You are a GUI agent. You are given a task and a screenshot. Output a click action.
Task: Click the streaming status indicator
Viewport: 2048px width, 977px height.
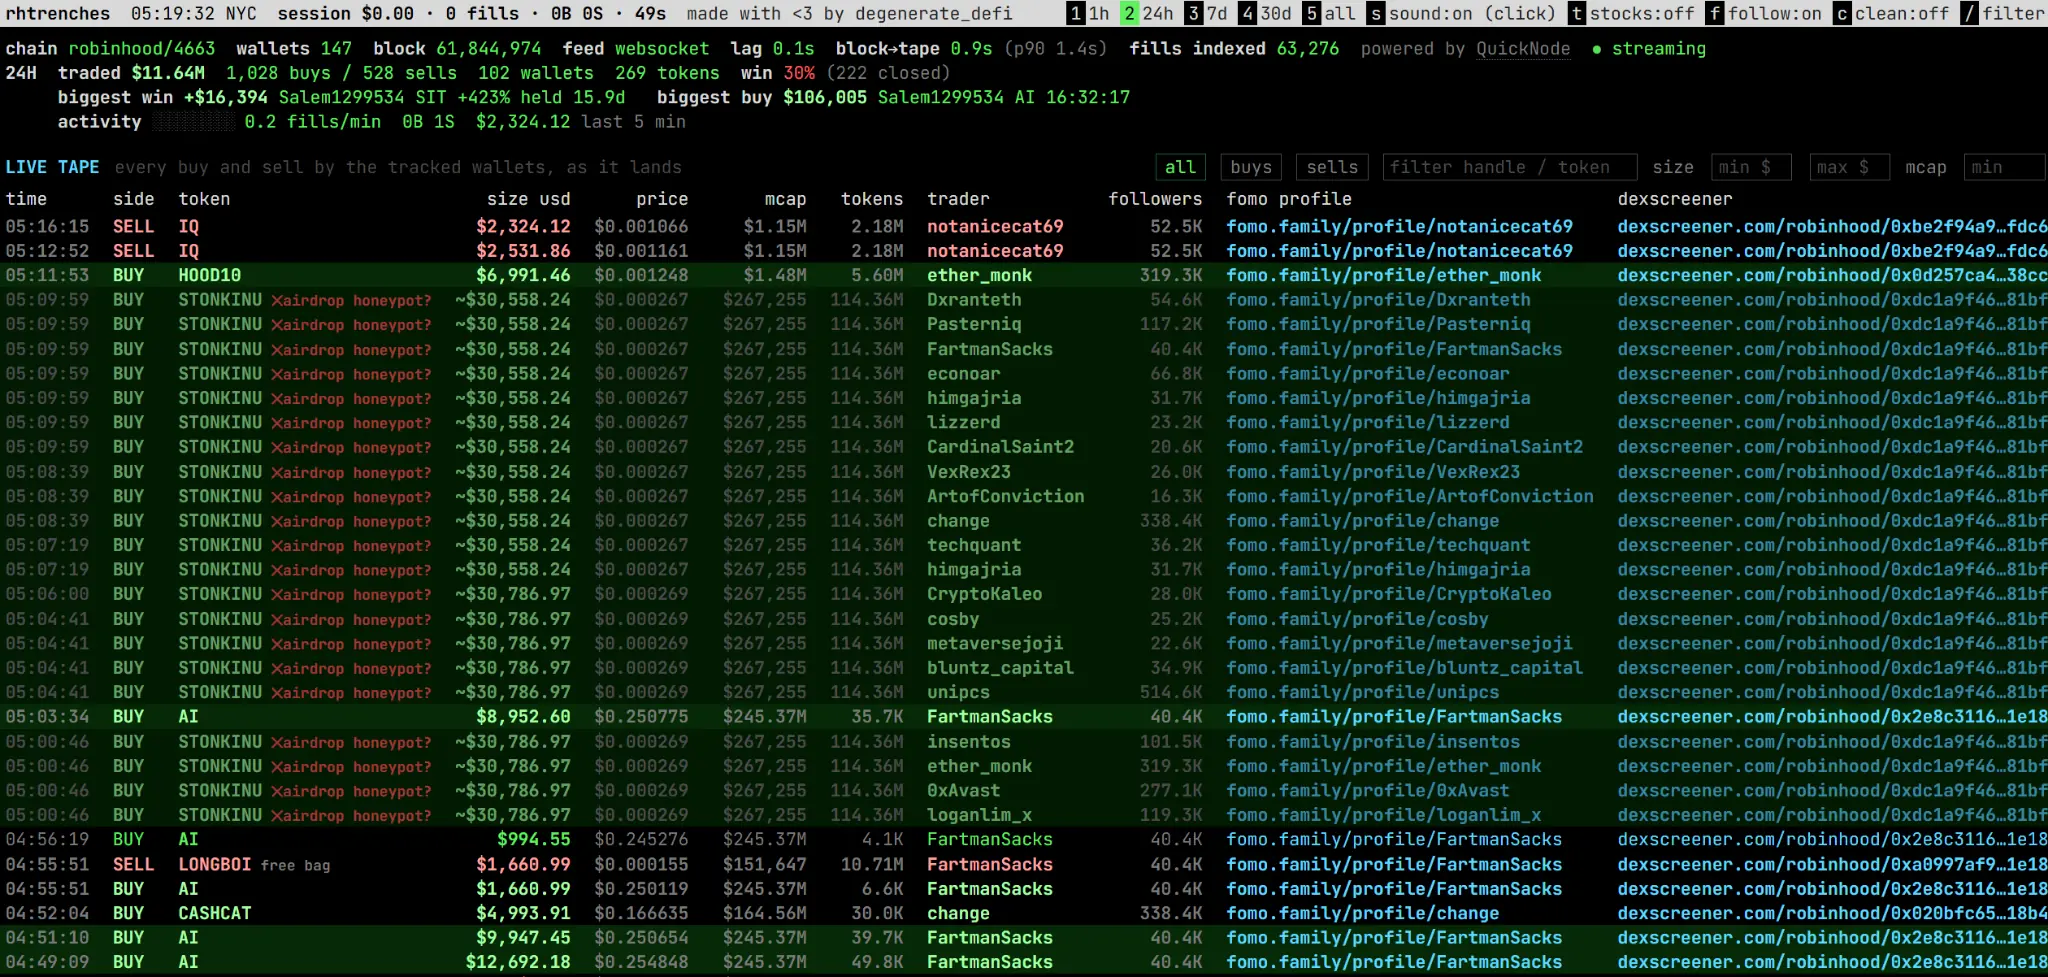point(1649,49)
